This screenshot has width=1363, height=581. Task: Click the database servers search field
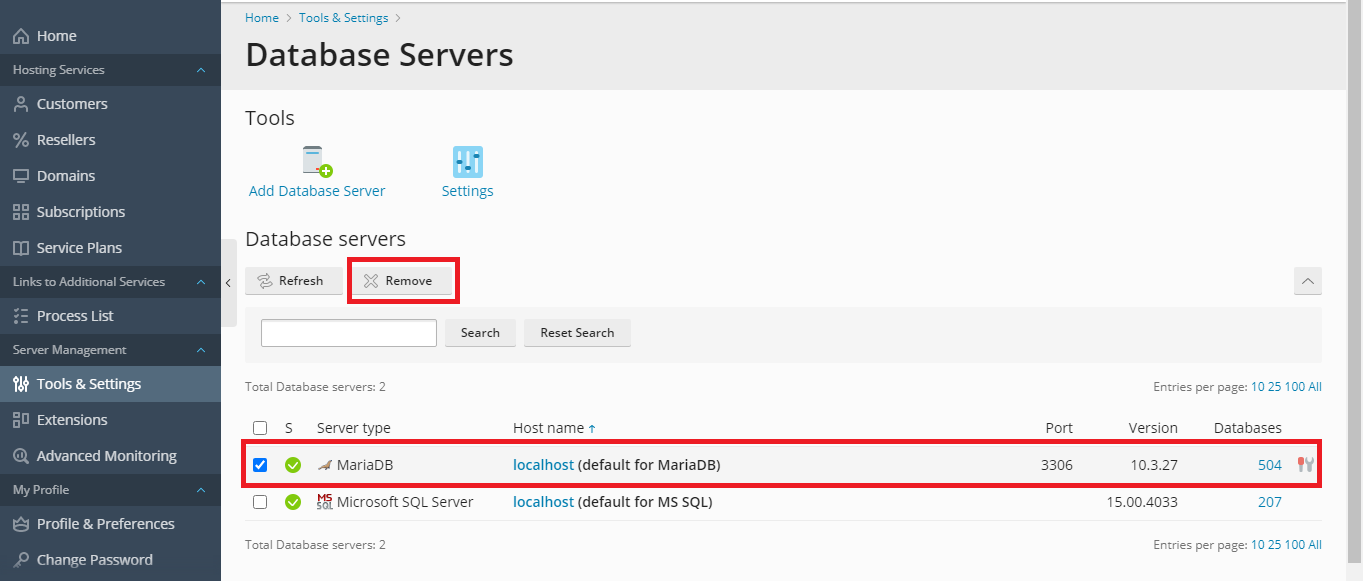[349, 333]
